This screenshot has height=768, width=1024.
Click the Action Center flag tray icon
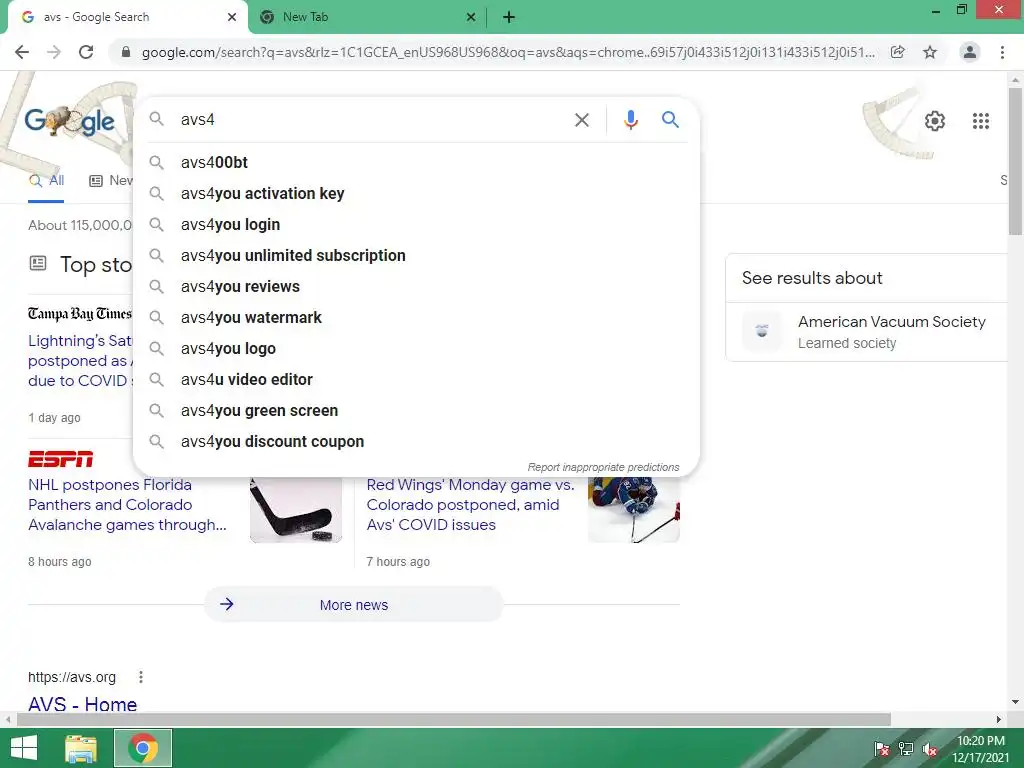[881, 749]
